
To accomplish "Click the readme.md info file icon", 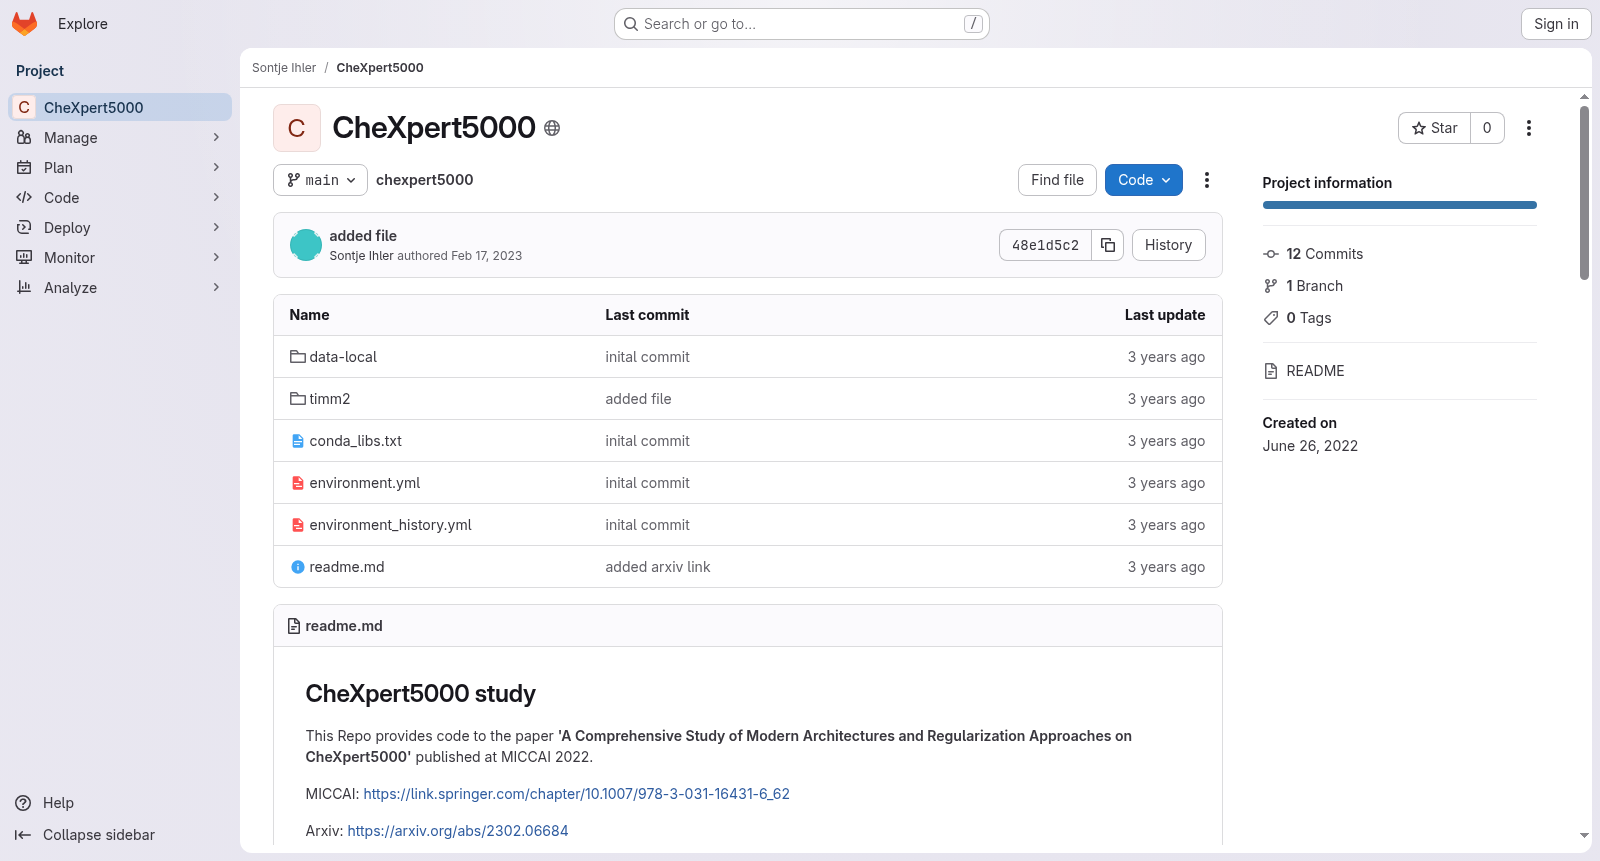I will tap(298, 567).
